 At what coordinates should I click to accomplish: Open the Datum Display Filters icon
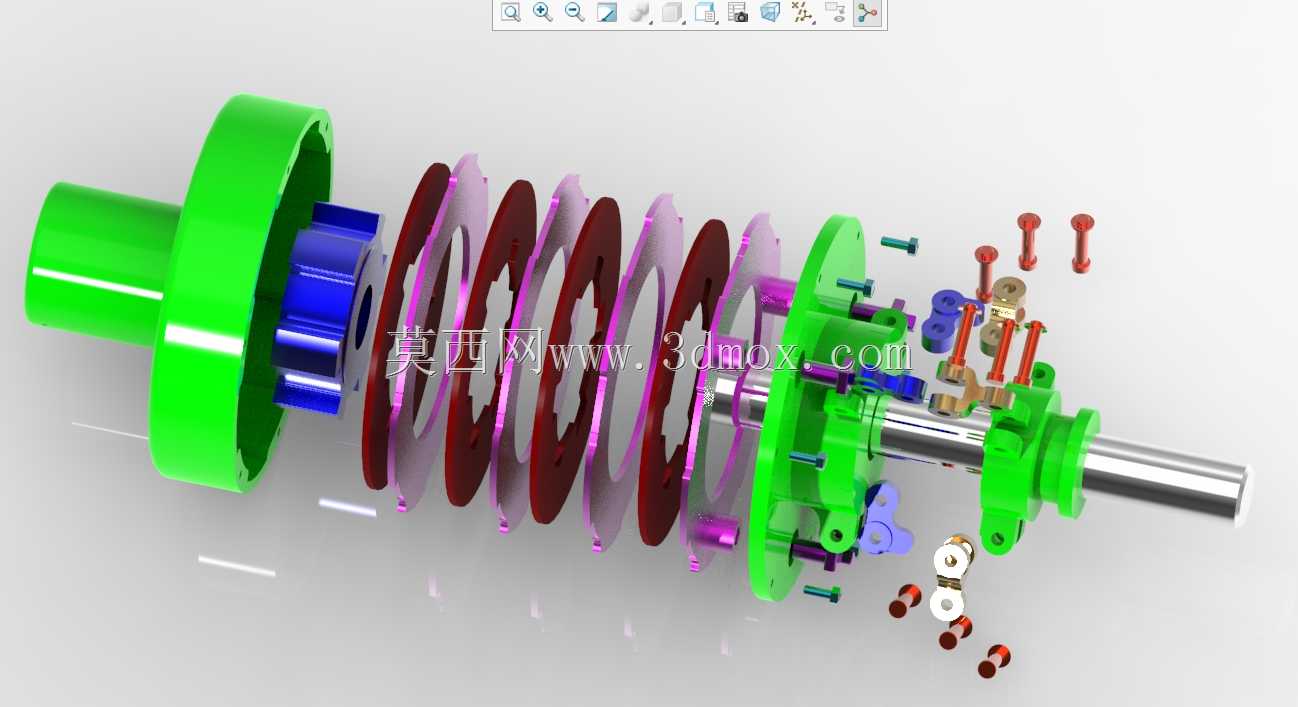click(802, 13)
